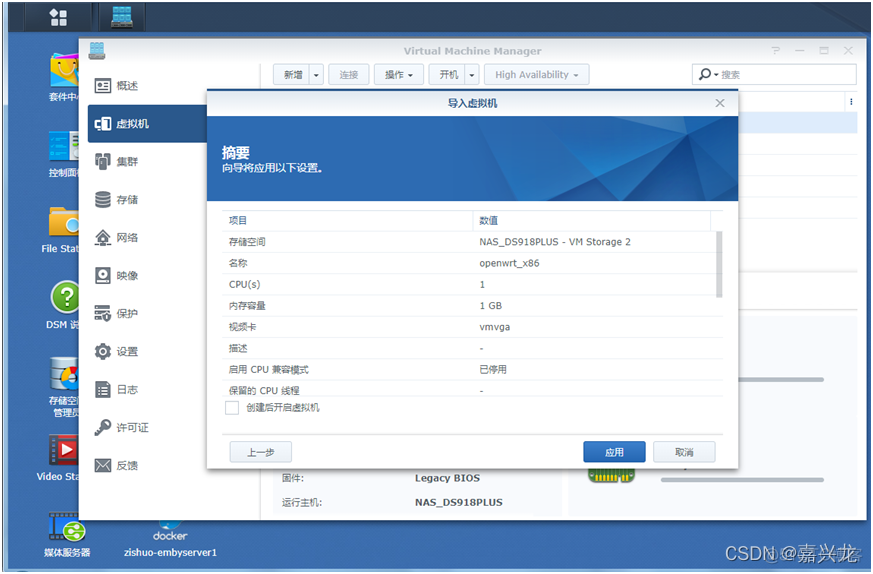
Task: Open File Station desktop icon
Action: (64, 222)
